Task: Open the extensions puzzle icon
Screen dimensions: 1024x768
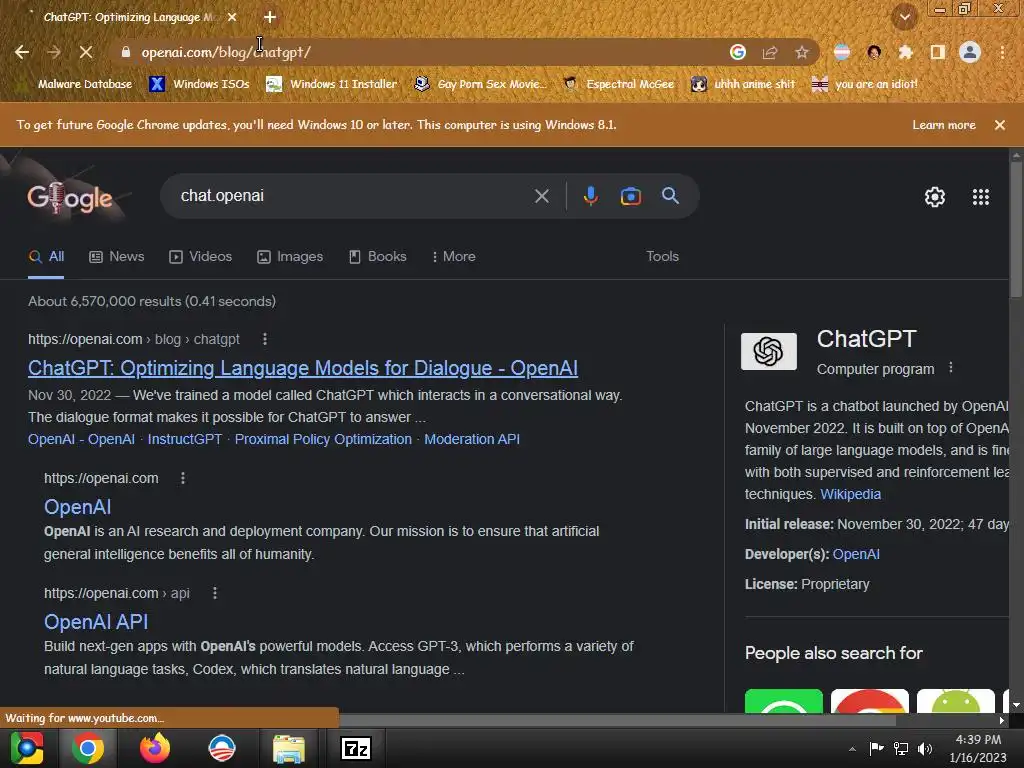Action: (906, 52)
